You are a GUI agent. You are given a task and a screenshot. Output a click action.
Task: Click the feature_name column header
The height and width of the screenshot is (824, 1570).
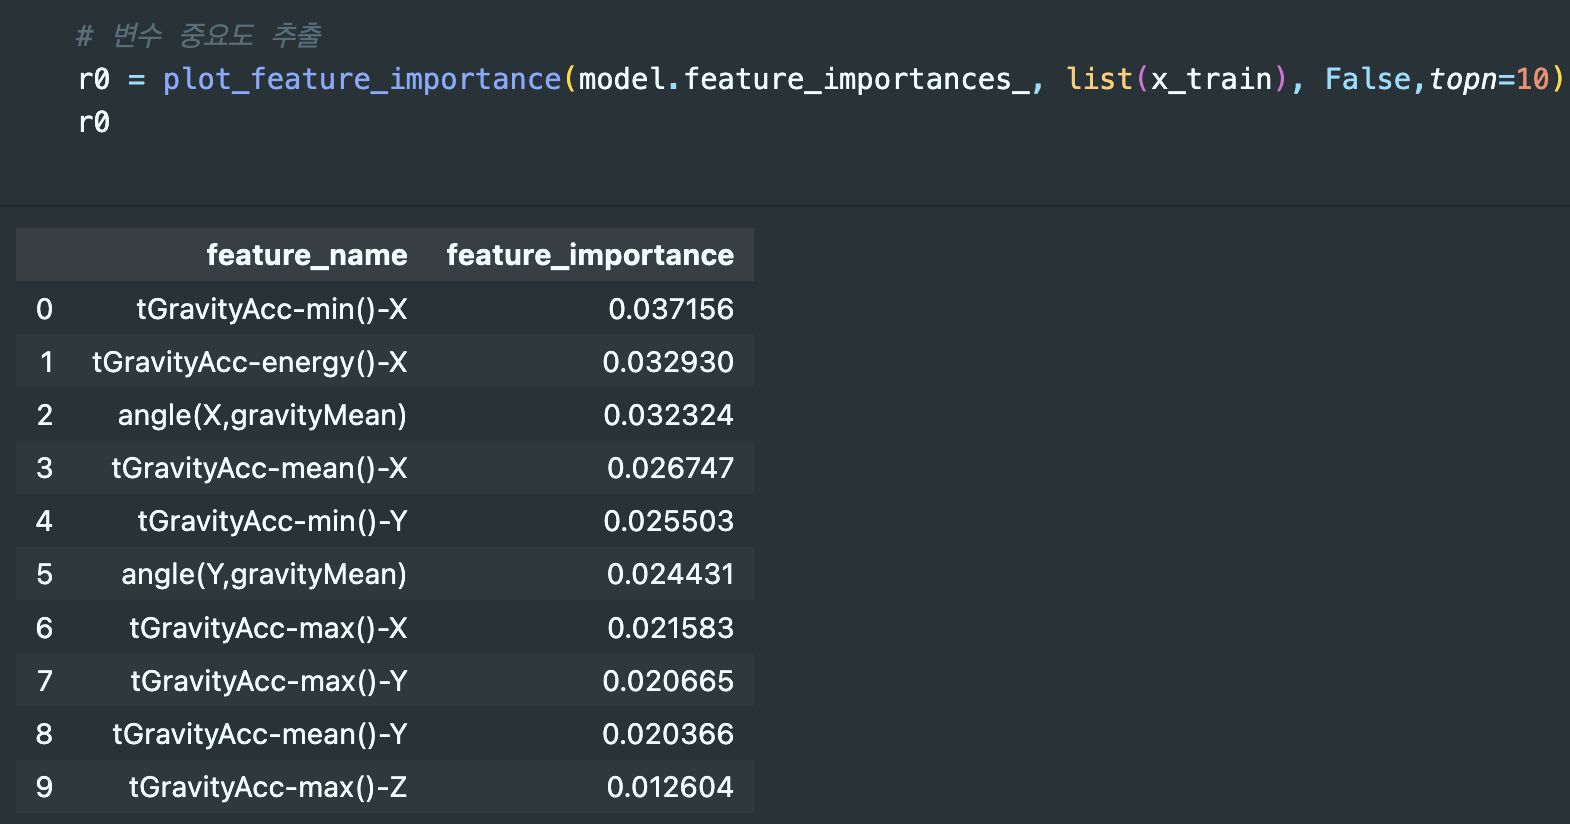[306, 255]
